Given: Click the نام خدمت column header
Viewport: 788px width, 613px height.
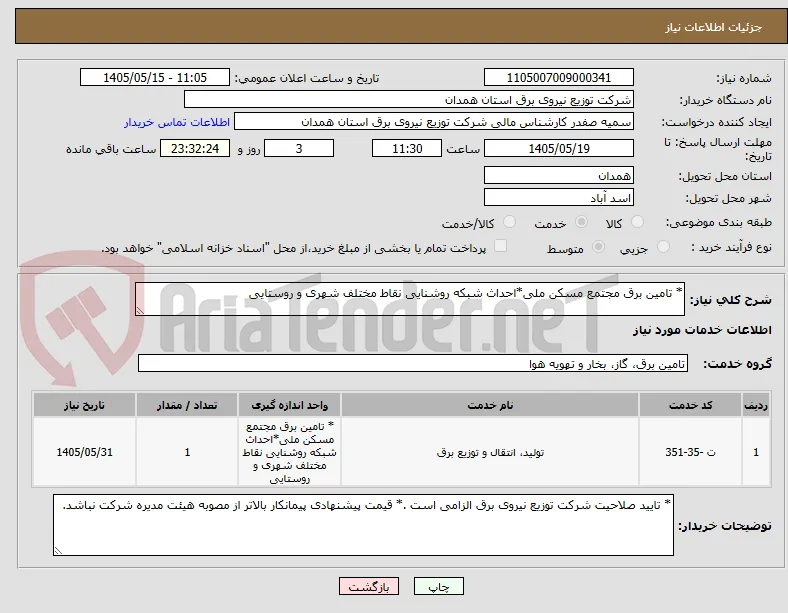Looking at the screenshot, I should click(490, 405).
